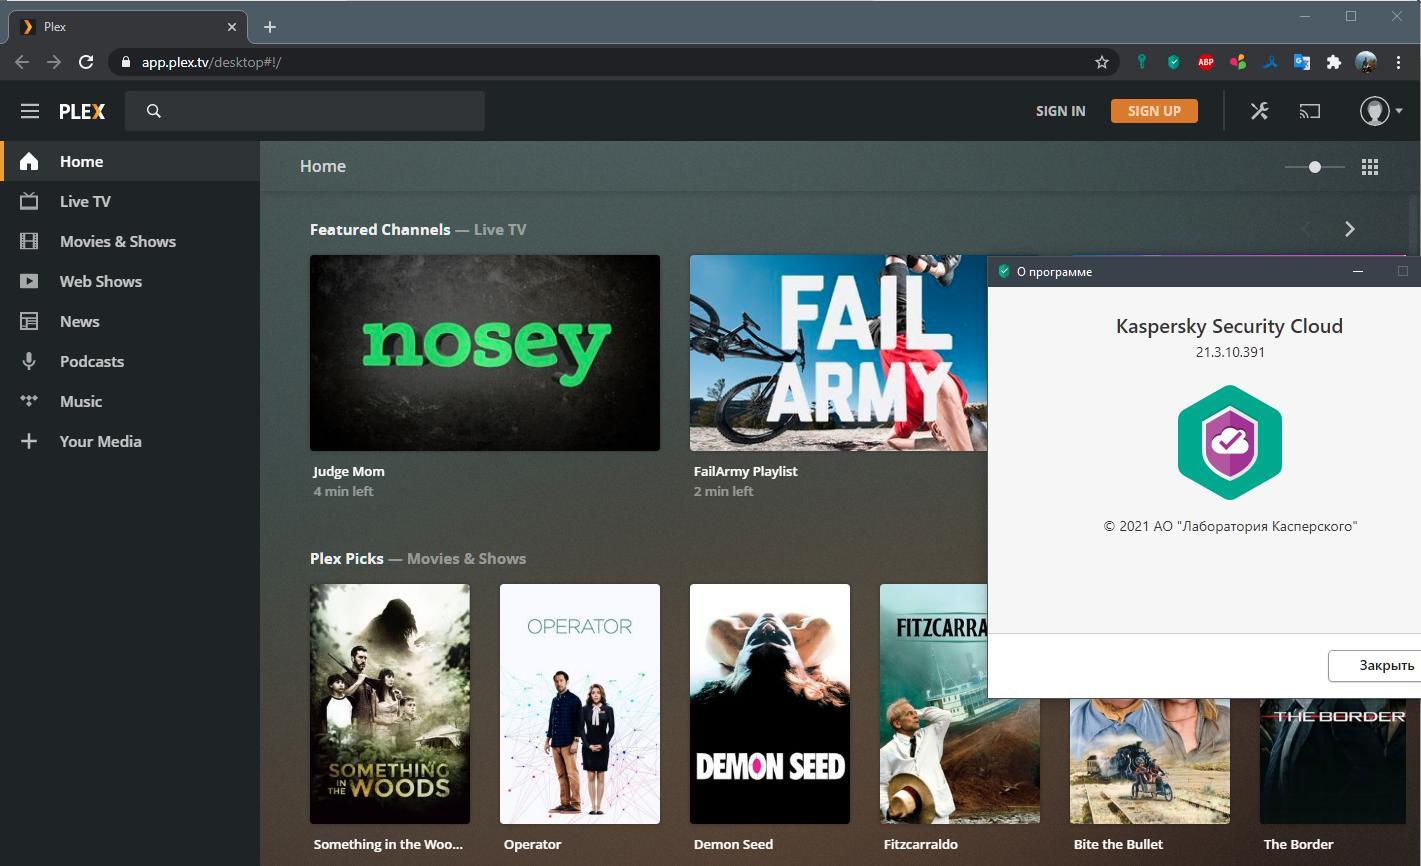Open Web Shows section
The width and height of the screenshot is (1421, 866).
[130, 281]
